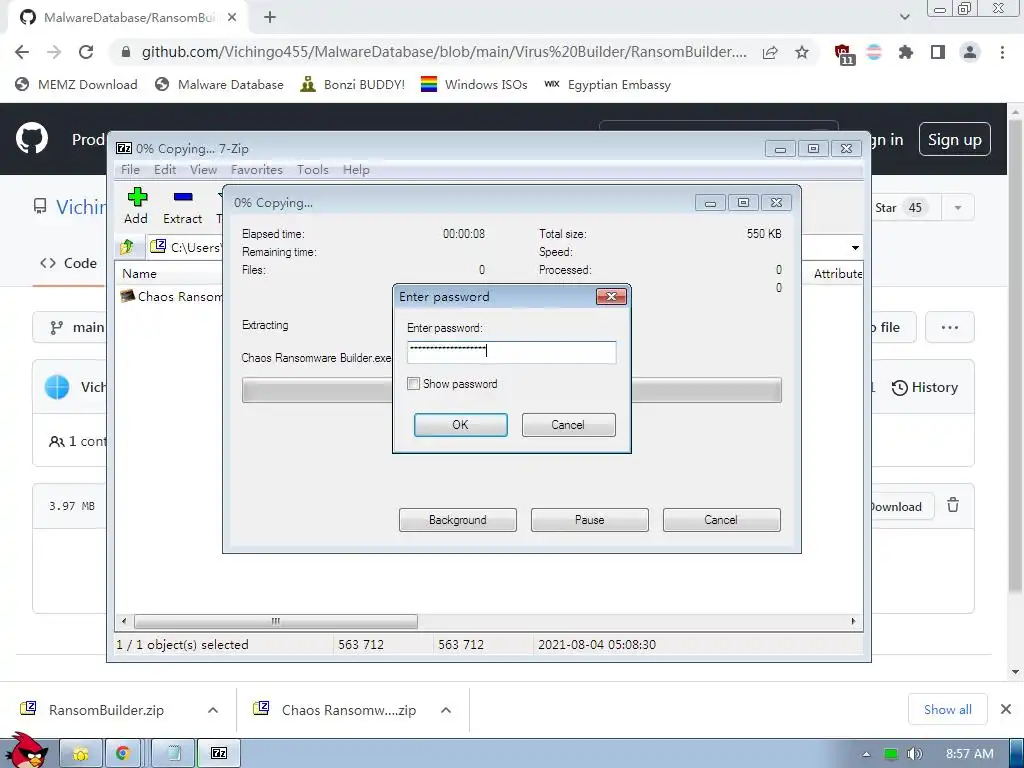The height and width of the screenshot is (768, 1024).
Task: Open 7-Zip Tools menu
Action: coord(313,170)
